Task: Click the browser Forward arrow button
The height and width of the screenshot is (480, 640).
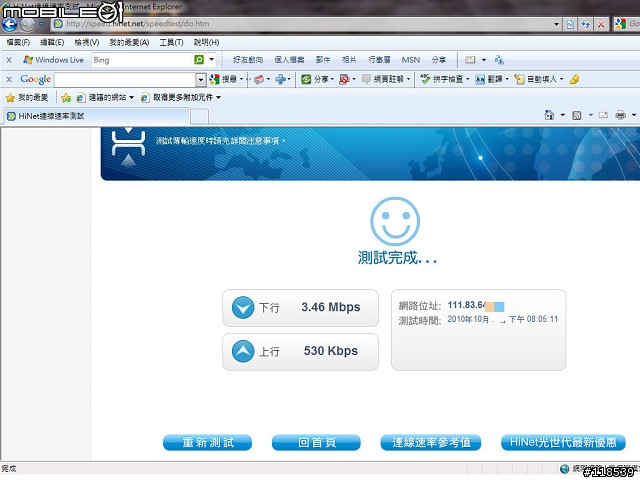Action: click(x=27, y=24)
